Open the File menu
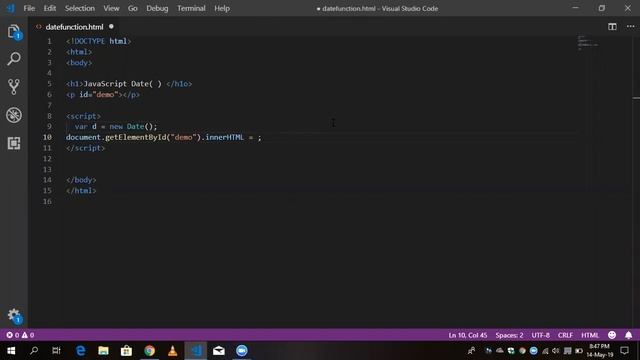 coord(29,8)
